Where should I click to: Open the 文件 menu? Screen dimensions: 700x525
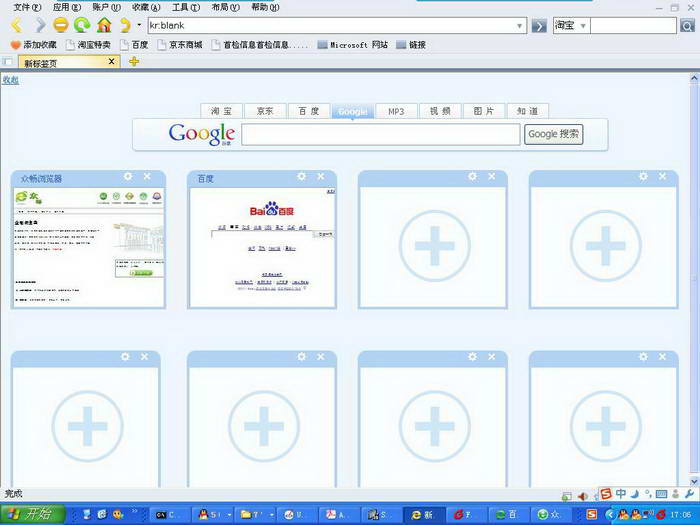27,7
